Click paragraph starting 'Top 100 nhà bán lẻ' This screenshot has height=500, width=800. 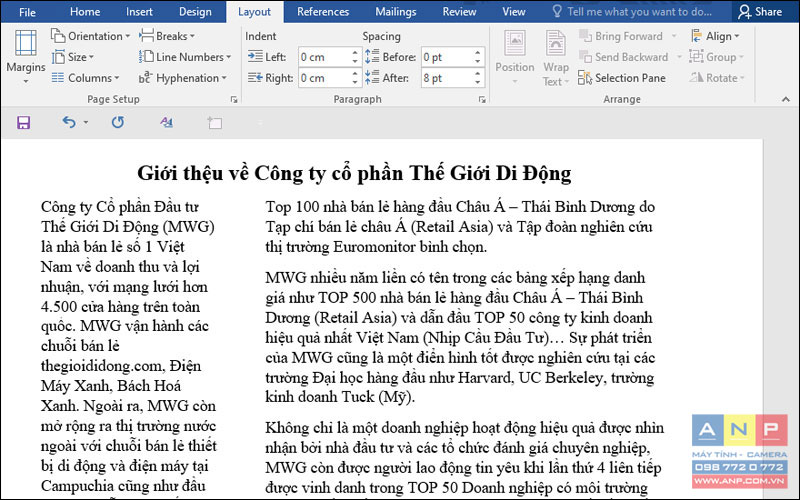tap(460, 227)
